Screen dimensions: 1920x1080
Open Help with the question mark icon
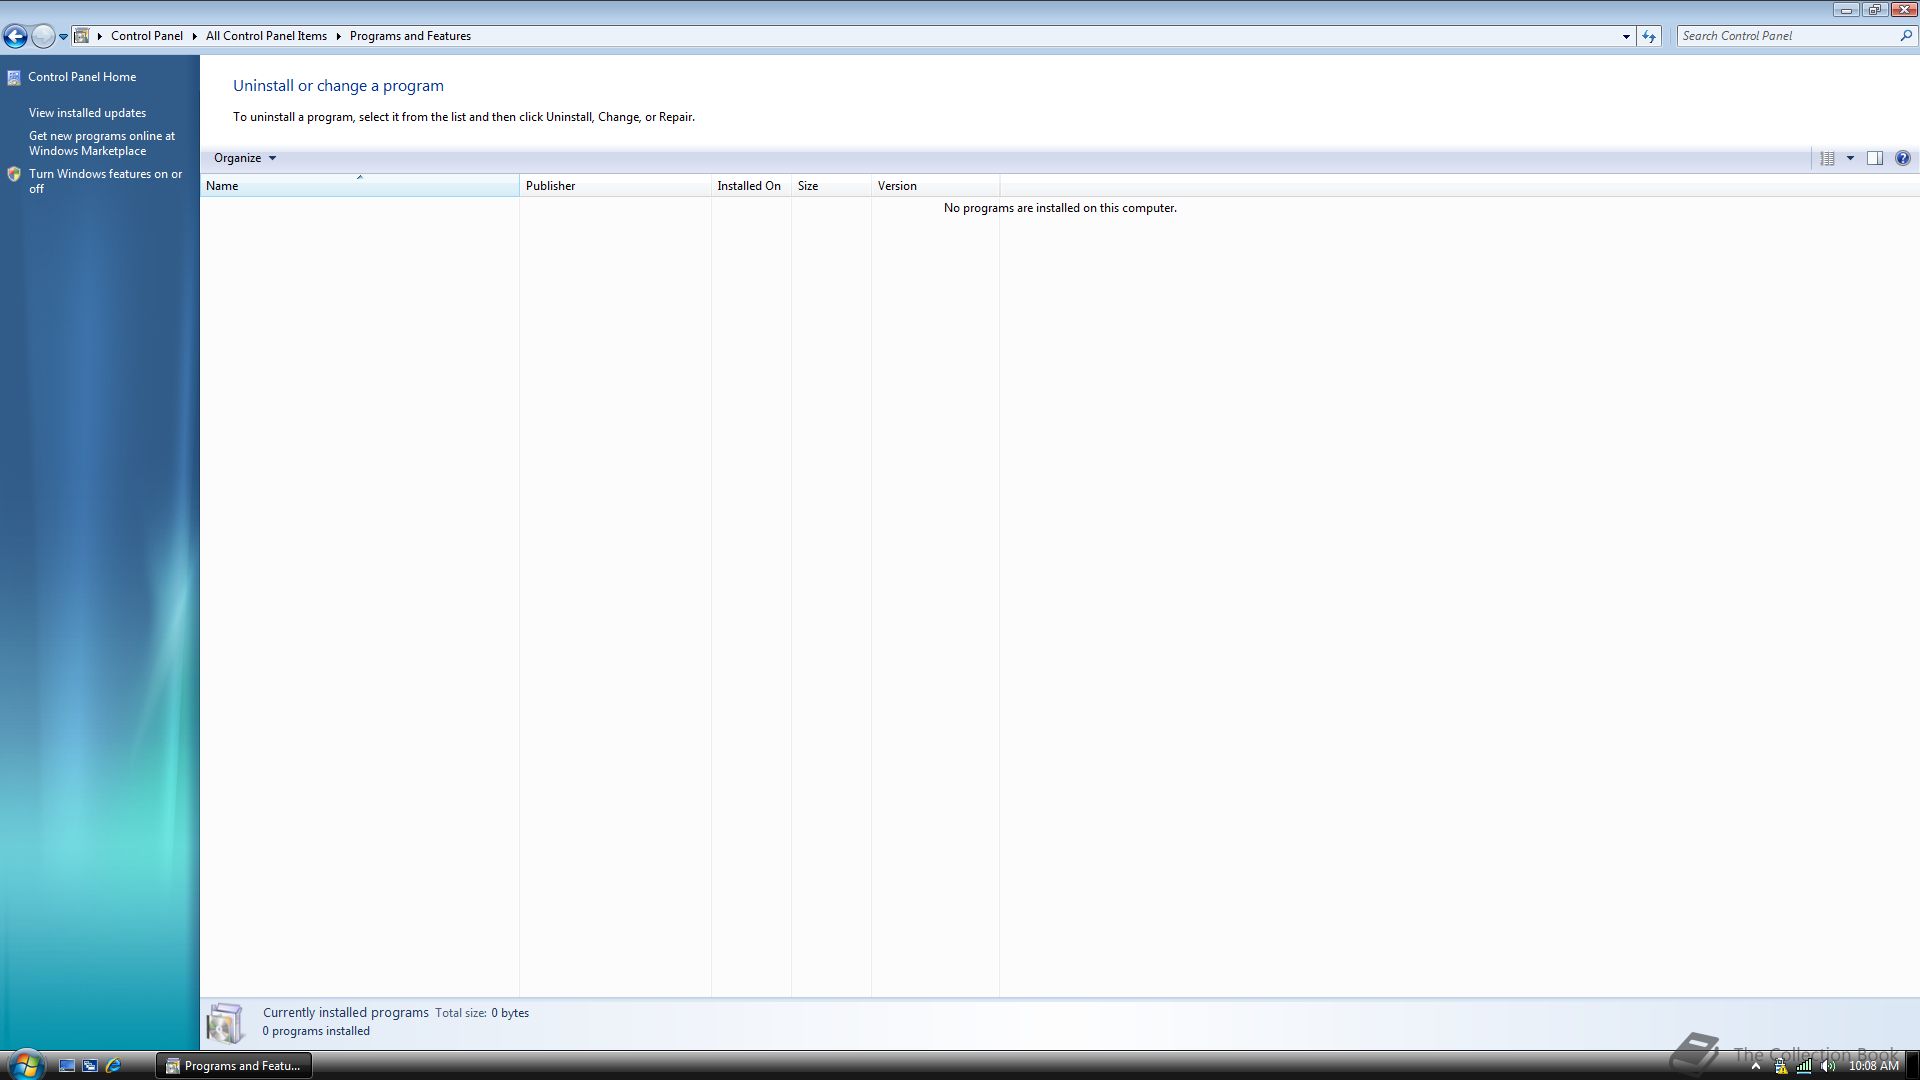tap(1903, 158)
